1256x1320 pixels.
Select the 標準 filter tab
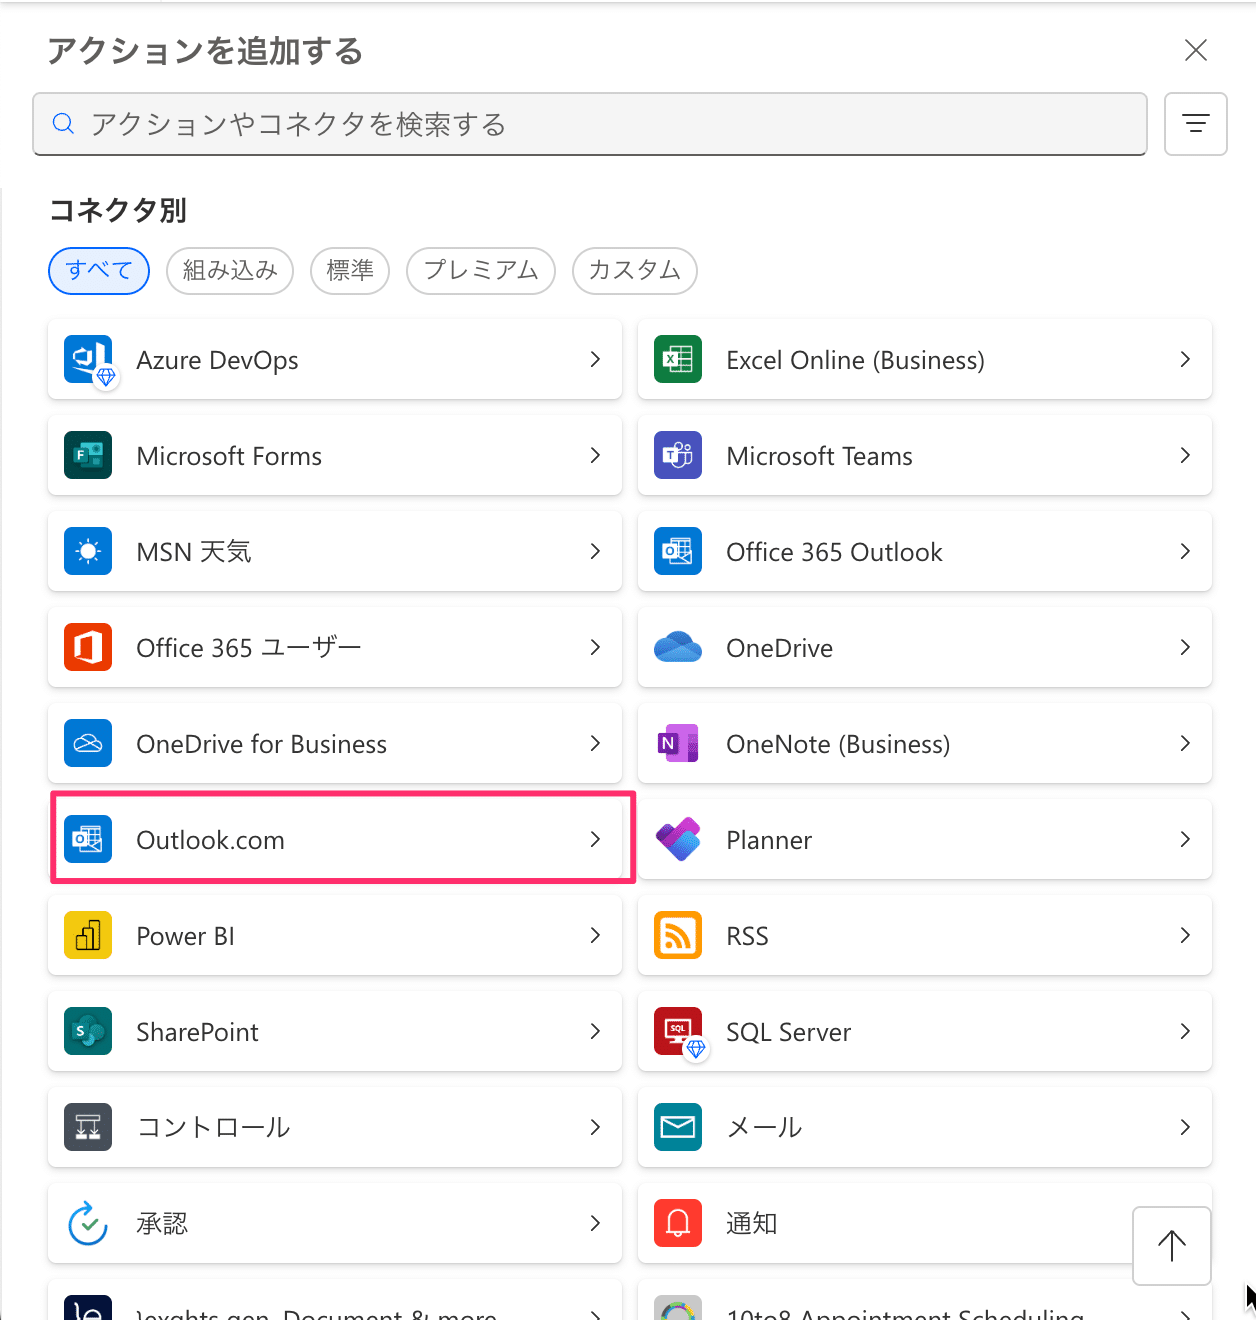350,271
